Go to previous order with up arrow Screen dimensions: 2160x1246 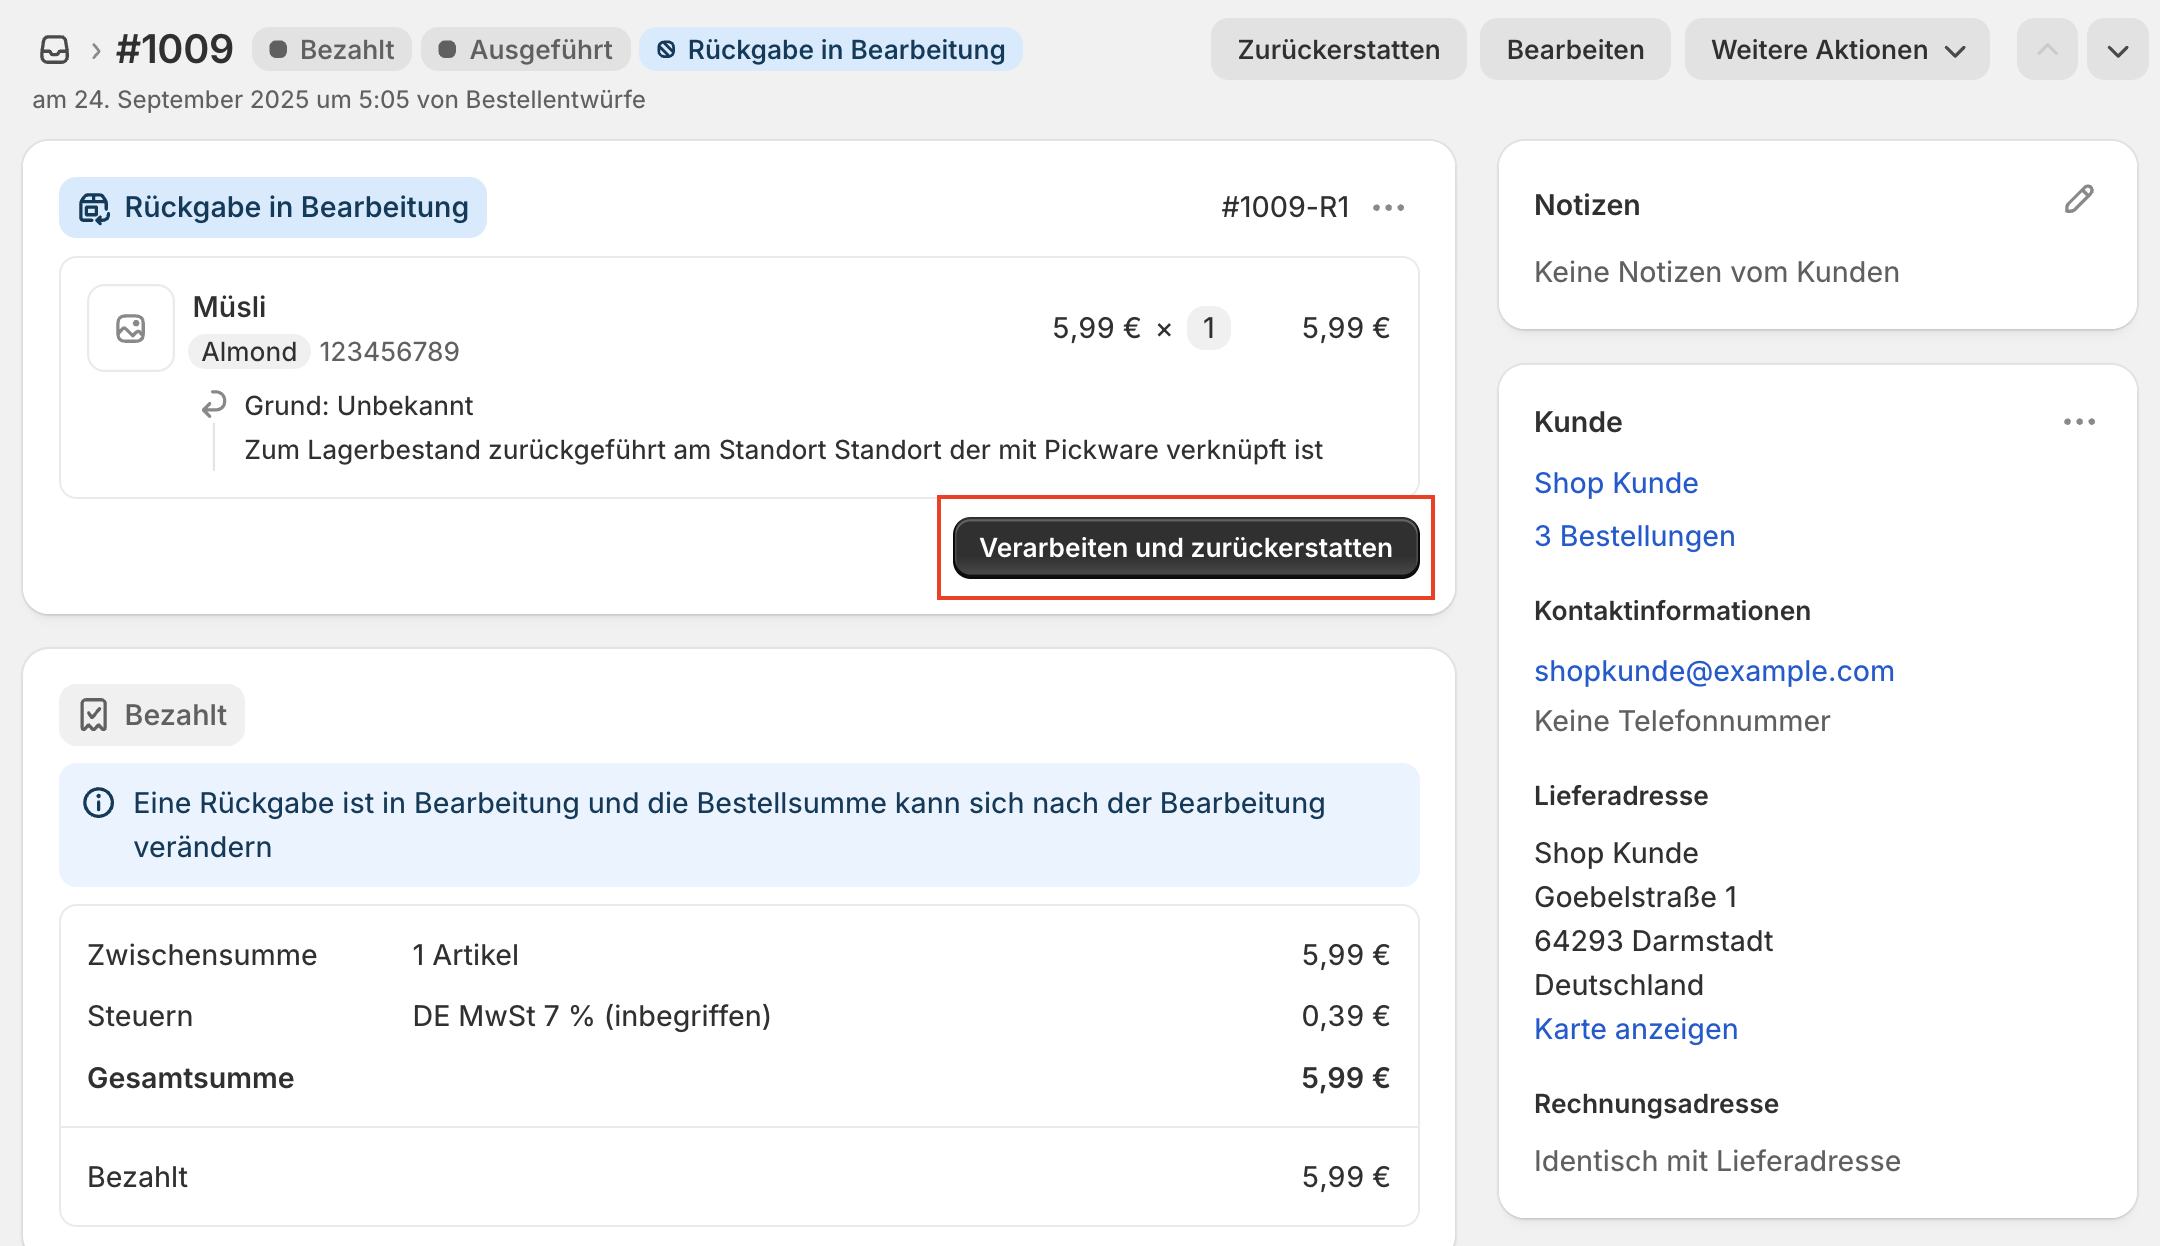[x=2047, y=50]
